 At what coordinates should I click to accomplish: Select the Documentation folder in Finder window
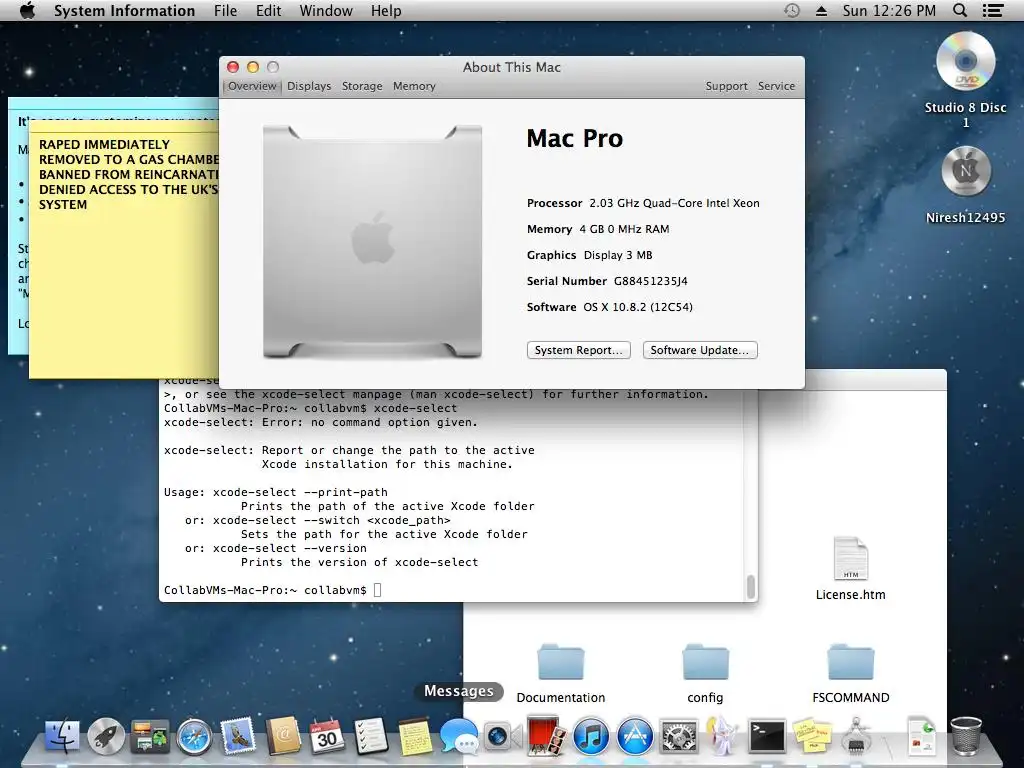point(560,662)
